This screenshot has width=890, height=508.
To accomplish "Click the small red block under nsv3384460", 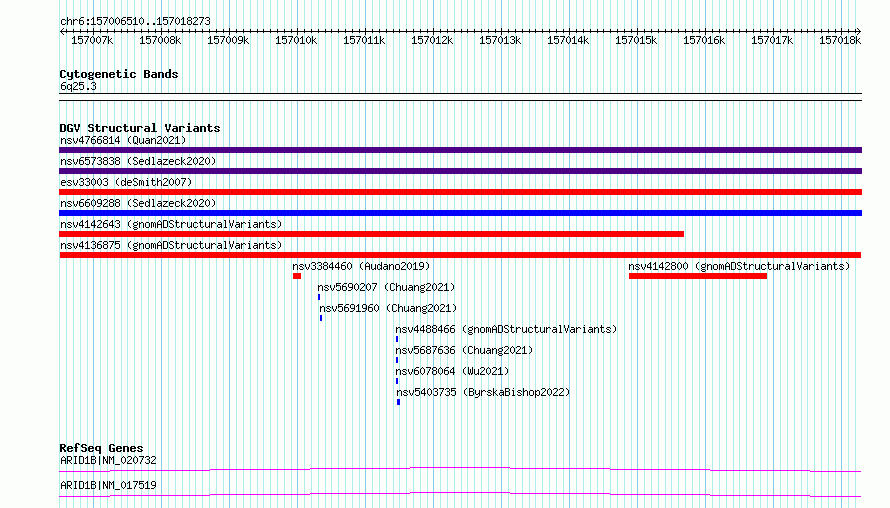I will (x=297, y=276).
